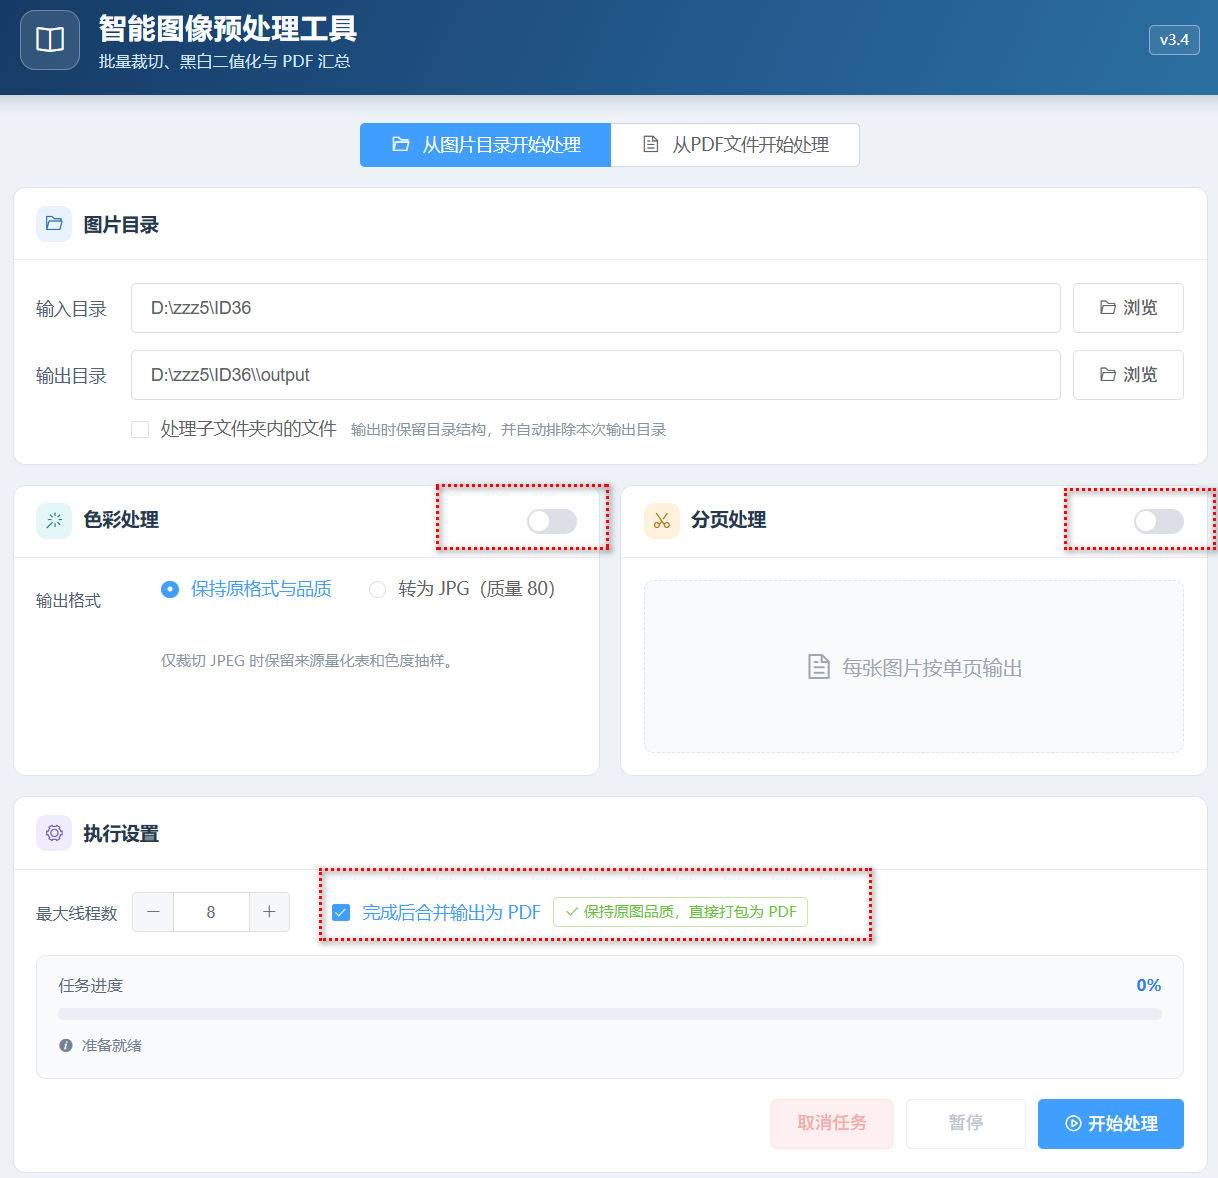The image size is (1218, 1178).
Task: Turn on the 分页处理 toggle switch
Action: pyautogui.click(x=1158, y=520)
